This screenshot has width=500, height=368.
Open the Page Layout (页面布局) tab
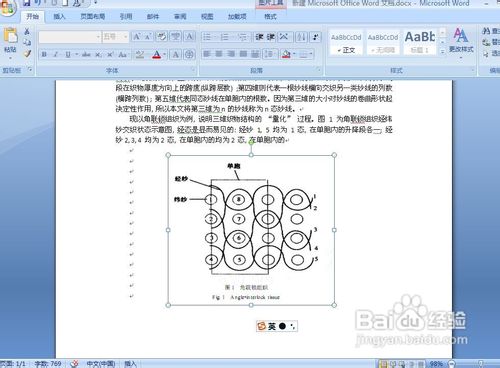[93, 16]
